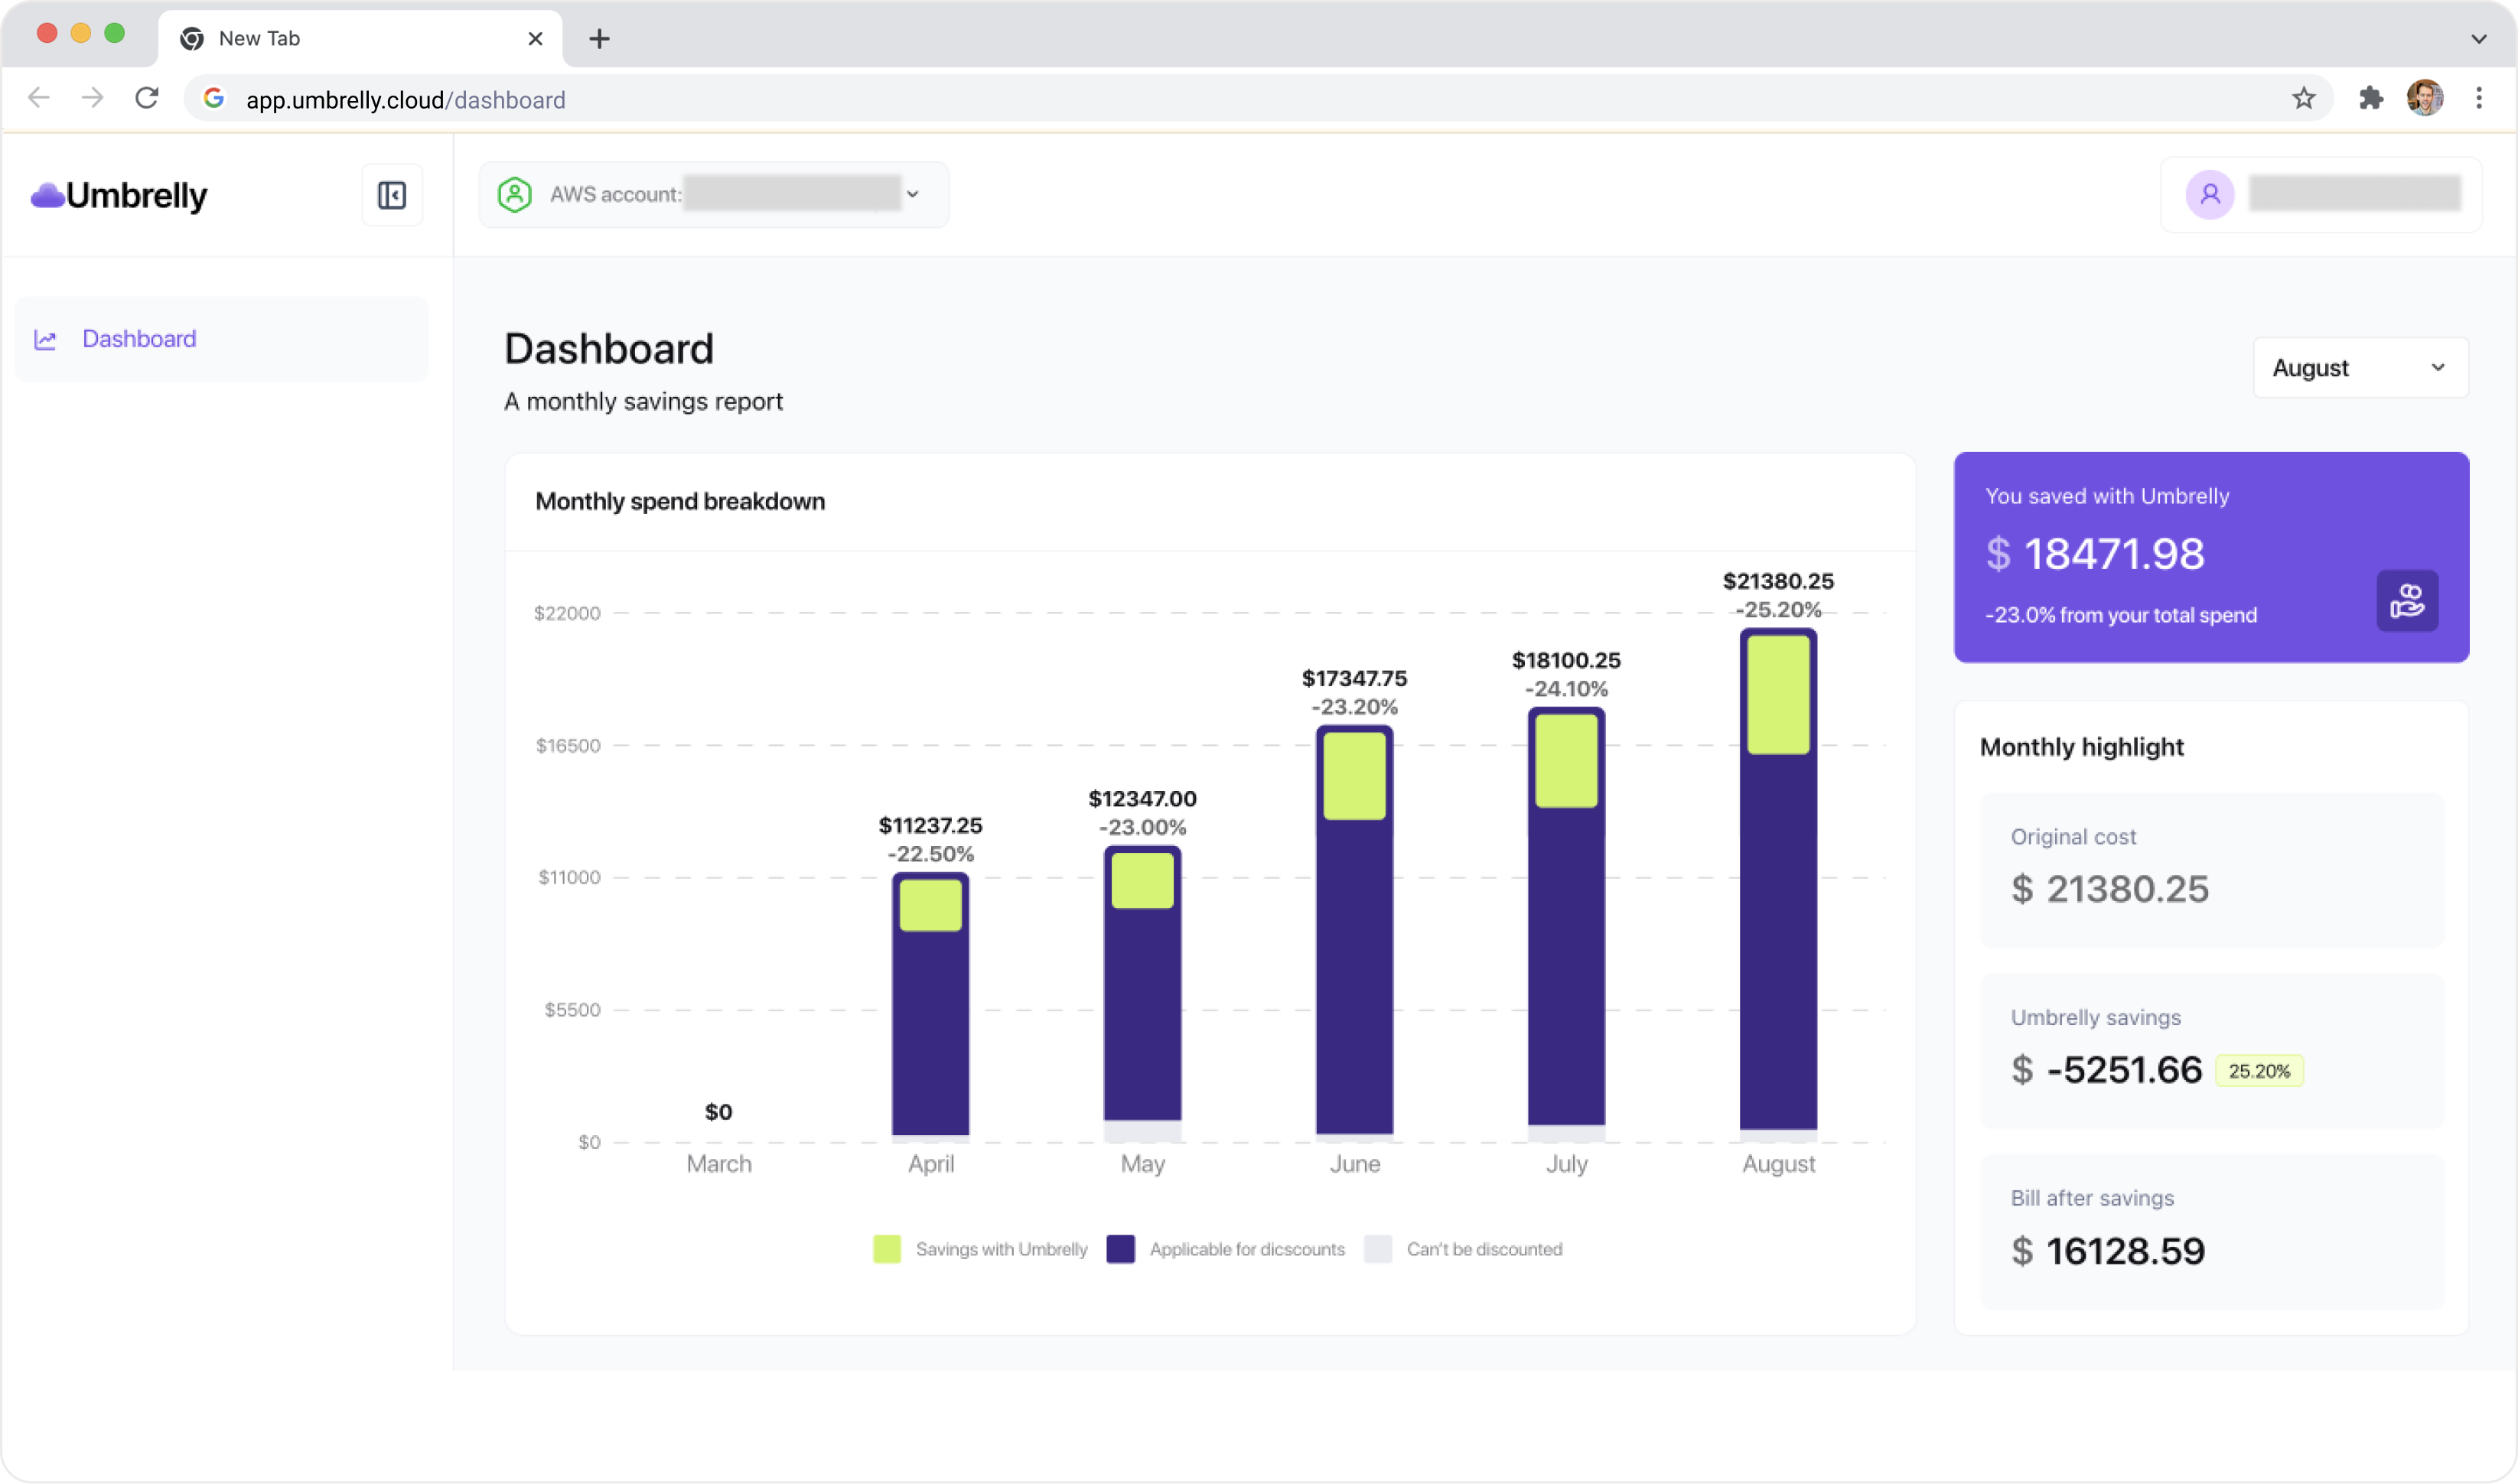Select Dashboard in the sidebar
This screenshot has width=2518, height=1484.
click(x=139, y=339)
